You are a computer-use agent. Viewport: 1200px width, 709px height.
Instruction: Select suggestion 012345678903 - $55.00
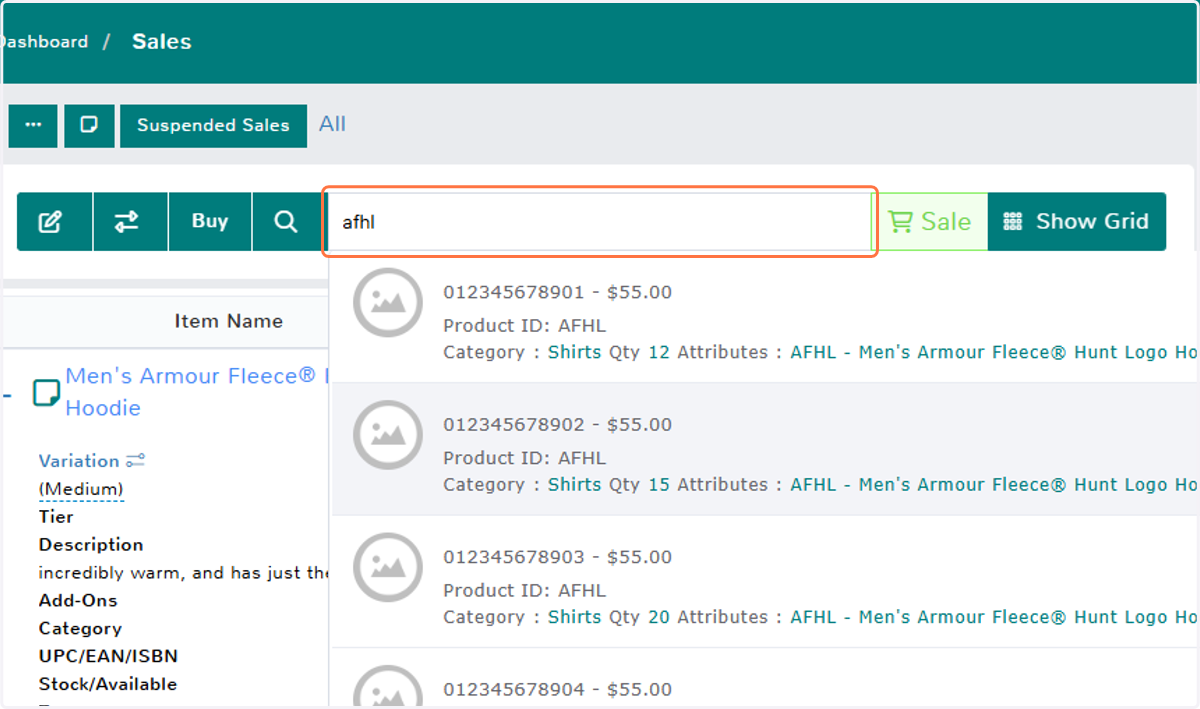[765, 582]
